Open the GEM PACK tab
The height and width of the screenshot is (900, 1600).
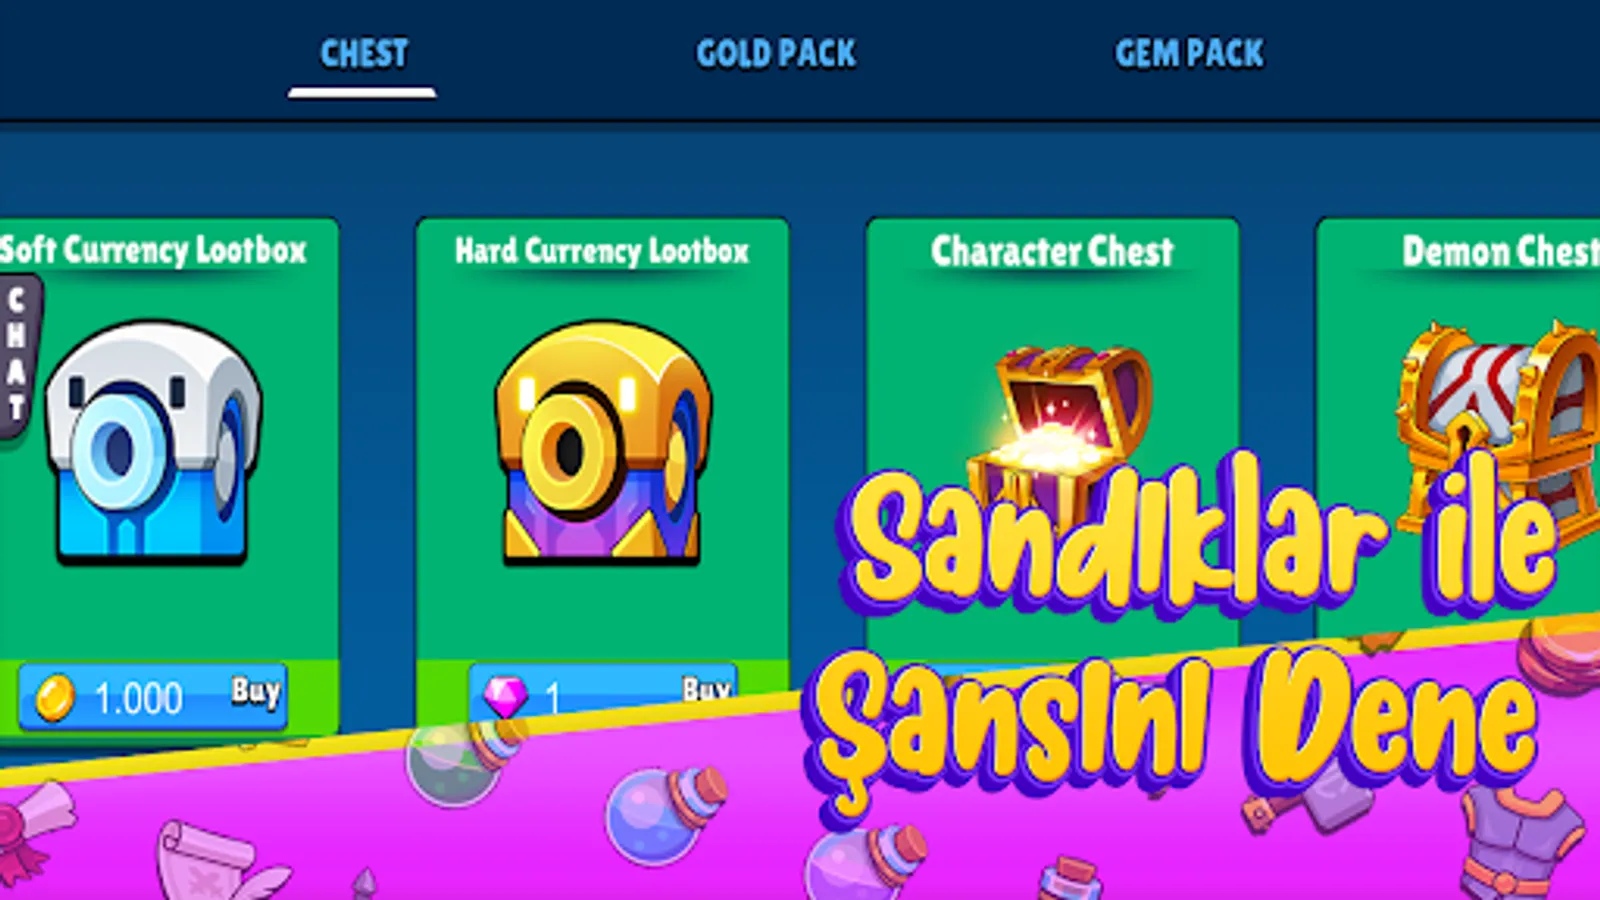[1189, 54]
